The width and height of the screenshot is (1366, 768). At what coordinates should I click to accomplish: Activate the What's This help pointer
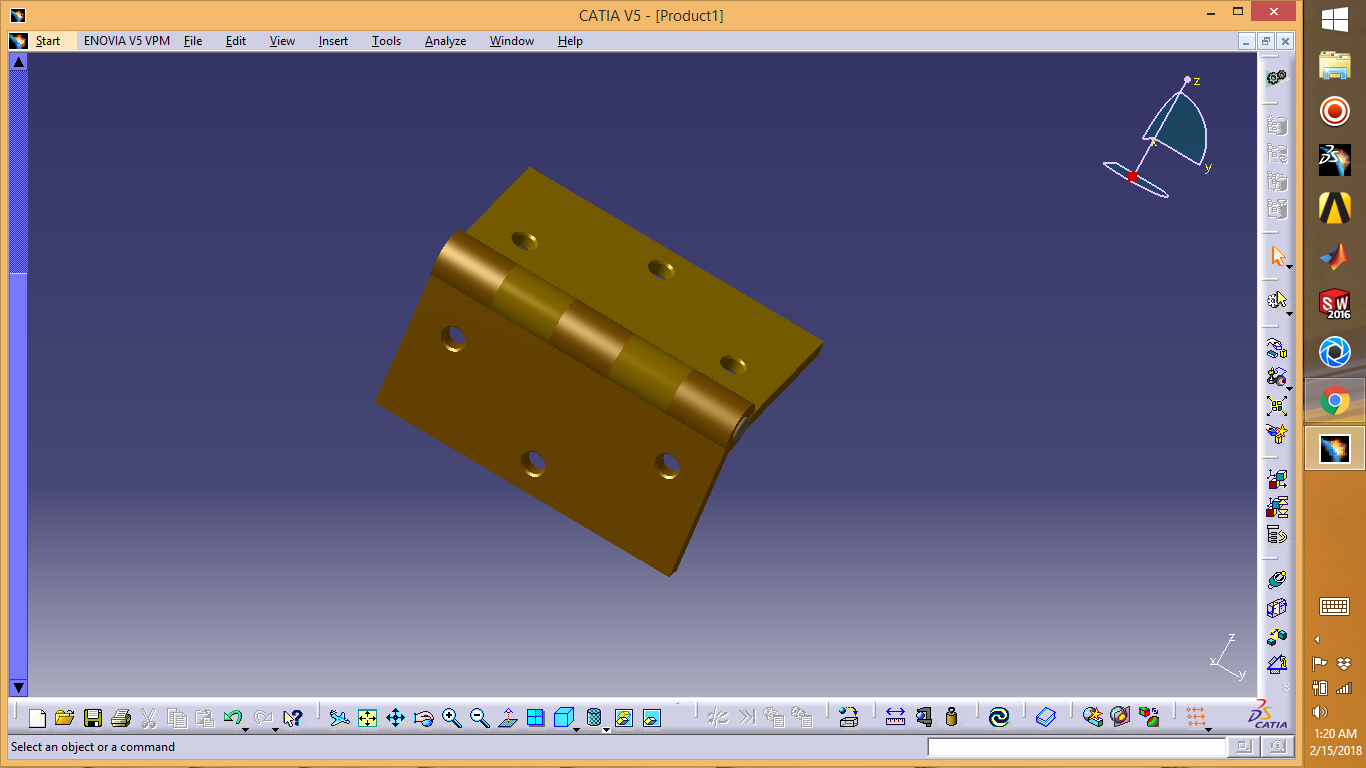click(292, 717)
